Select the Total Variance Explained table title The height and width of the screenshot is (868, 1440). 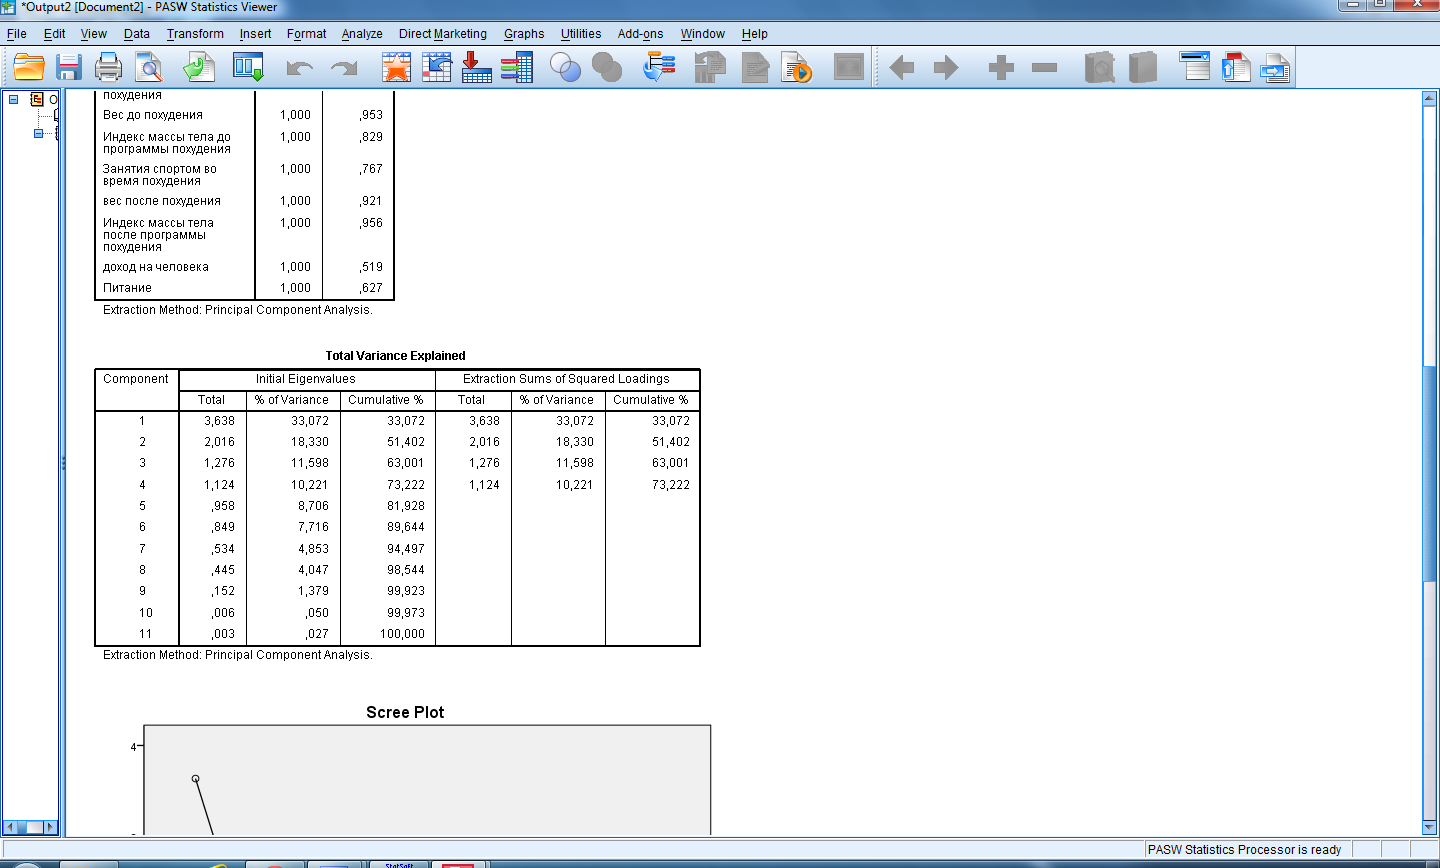coord(395,356)
